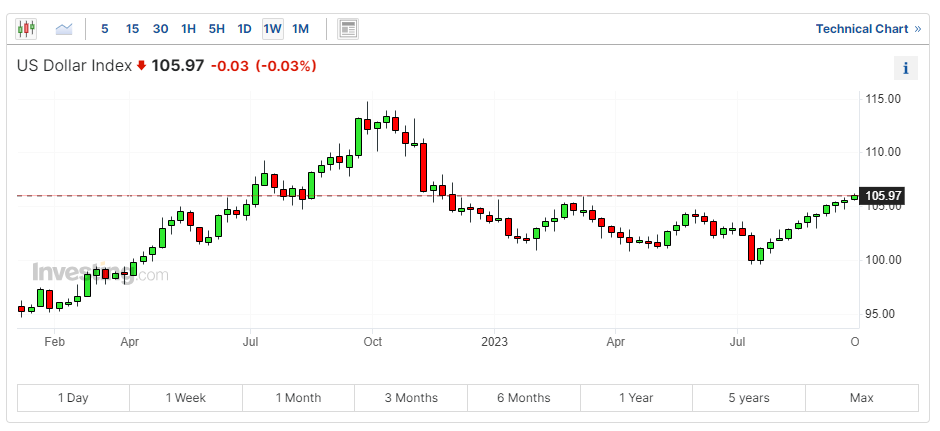The image size is (940, 431).
Task: Click the info icon at top right
Action: [x=905, y=68]
